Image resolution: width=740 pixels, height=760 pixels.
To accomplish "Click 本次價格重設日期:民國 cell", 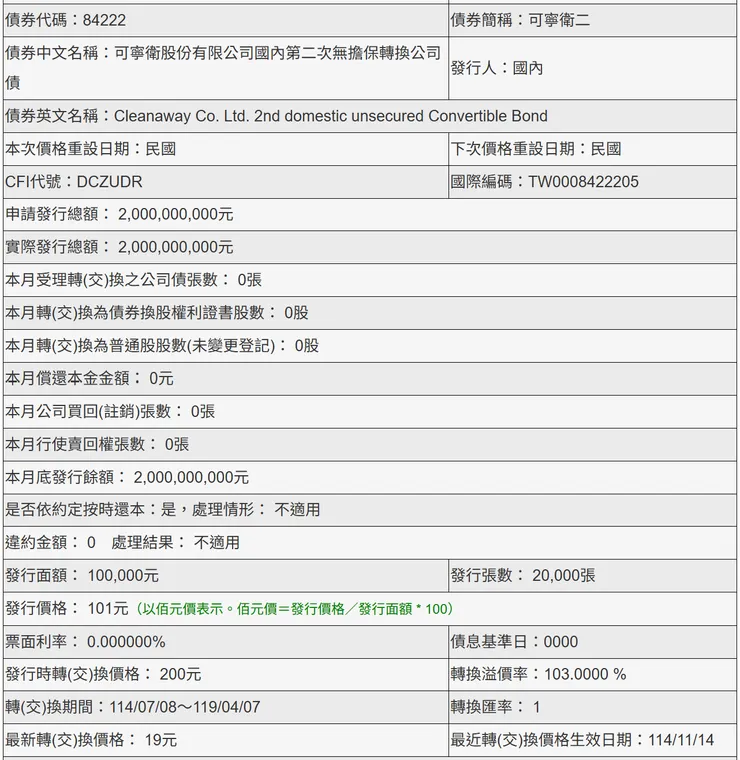I will pyautogui.click(x=226, y=149).
